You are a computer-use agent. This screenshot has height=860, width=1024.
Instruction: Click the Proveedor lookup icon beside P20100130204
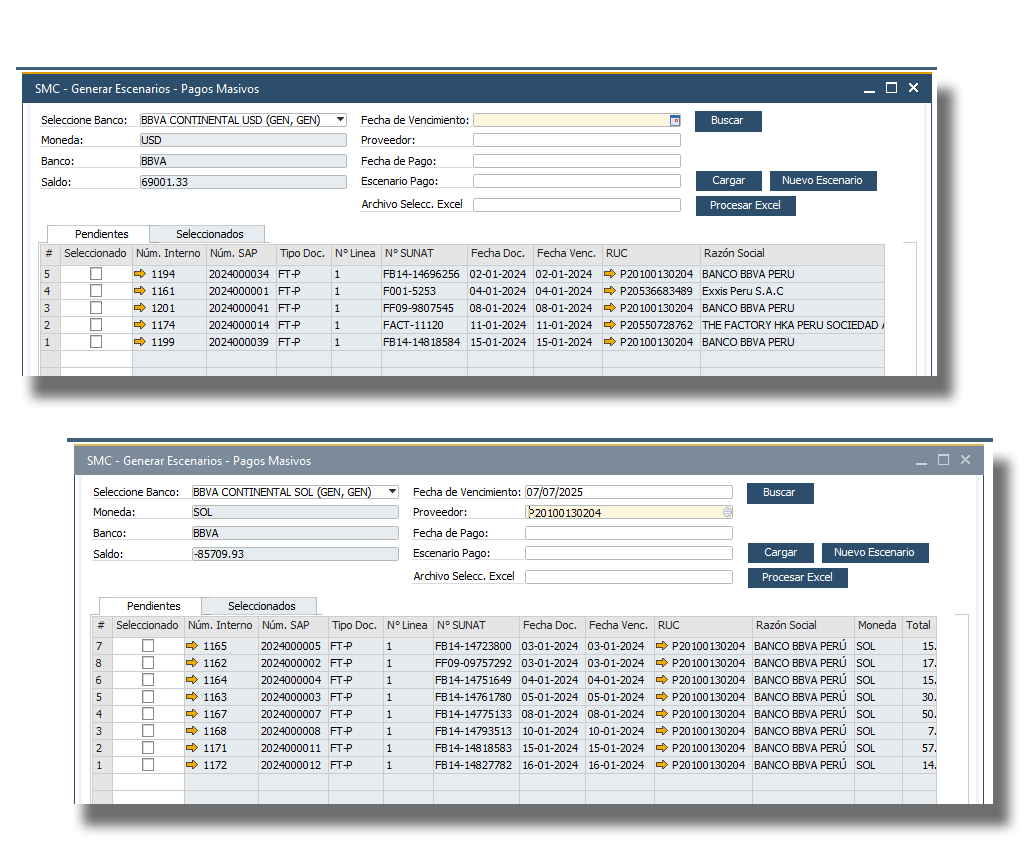(x=727, y=512)
